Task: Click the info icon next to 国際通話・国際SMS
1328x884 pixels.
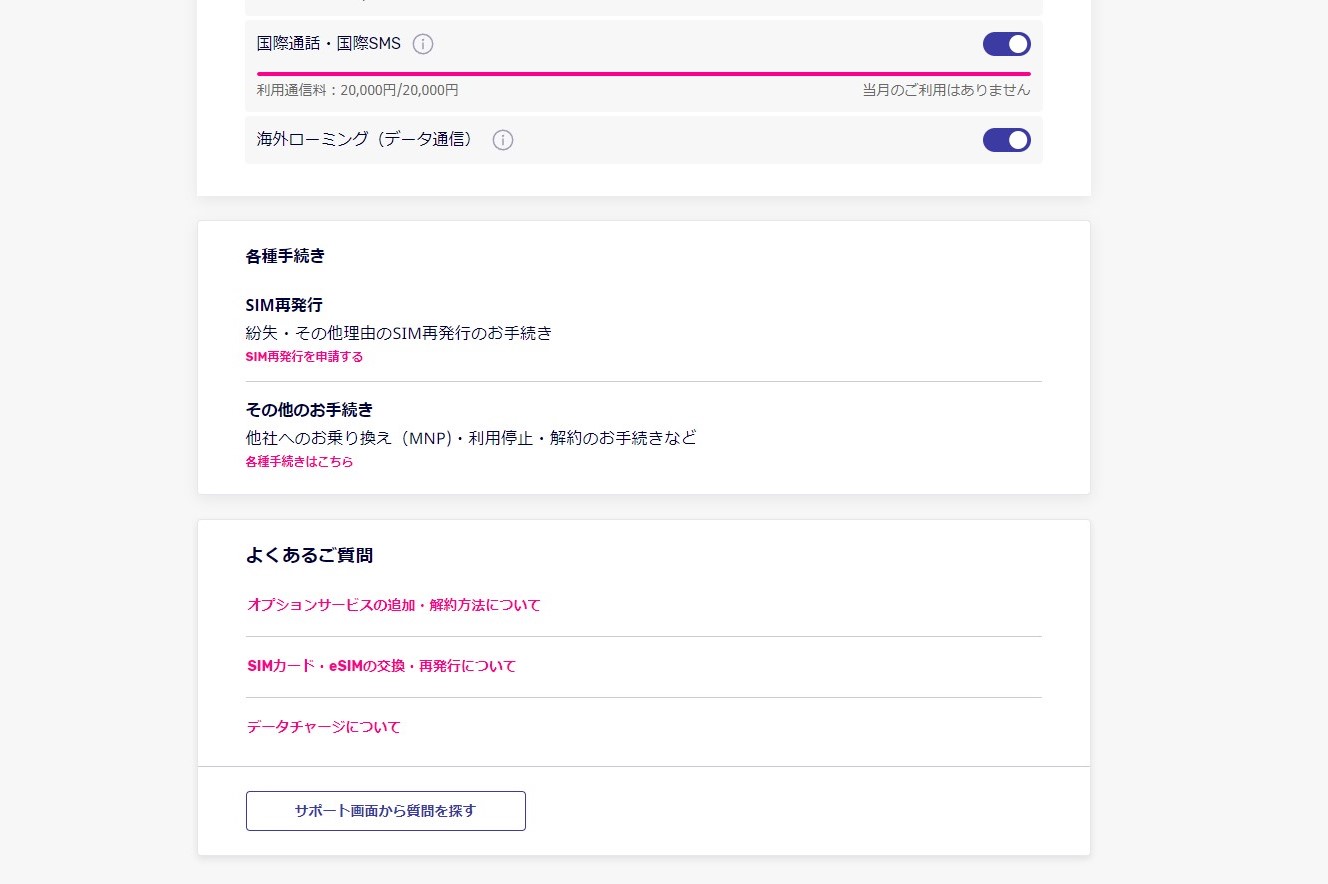Action: (423, 43)
